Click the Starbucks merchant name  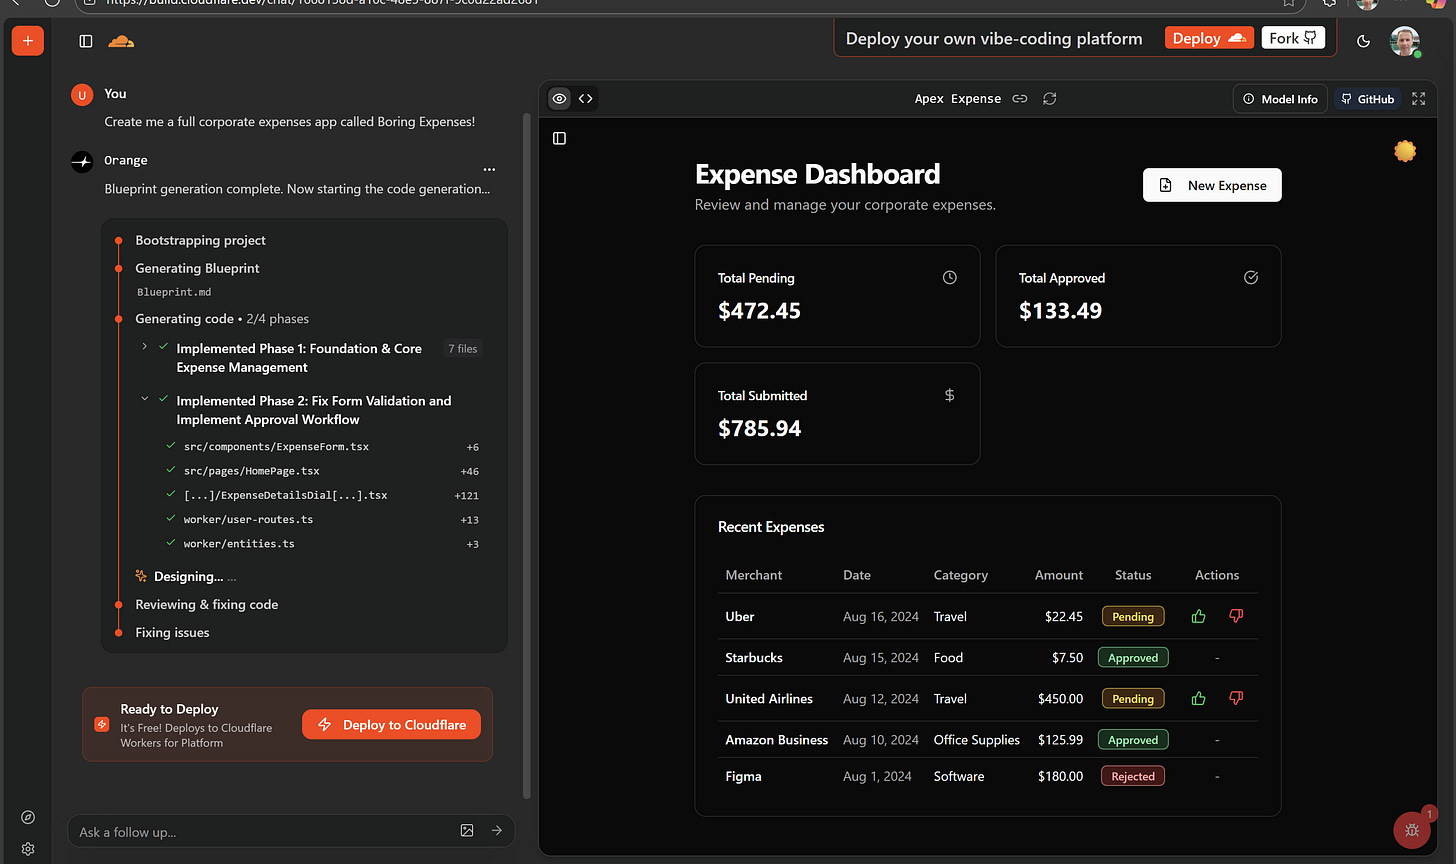coord(754,657)
